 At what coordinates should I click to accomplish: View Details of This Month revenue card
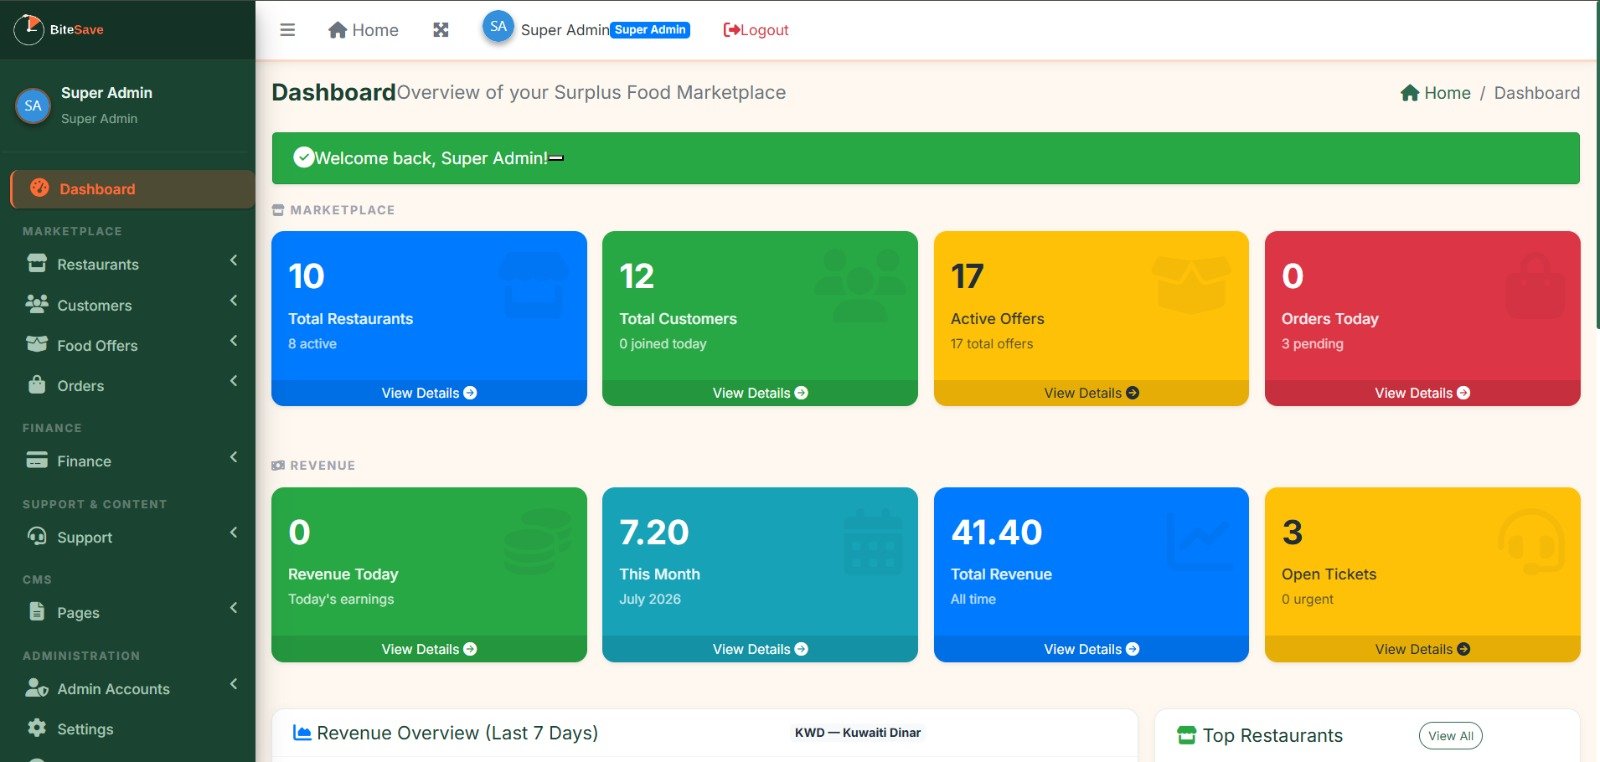pyautogui.click(x=760, y=649)
